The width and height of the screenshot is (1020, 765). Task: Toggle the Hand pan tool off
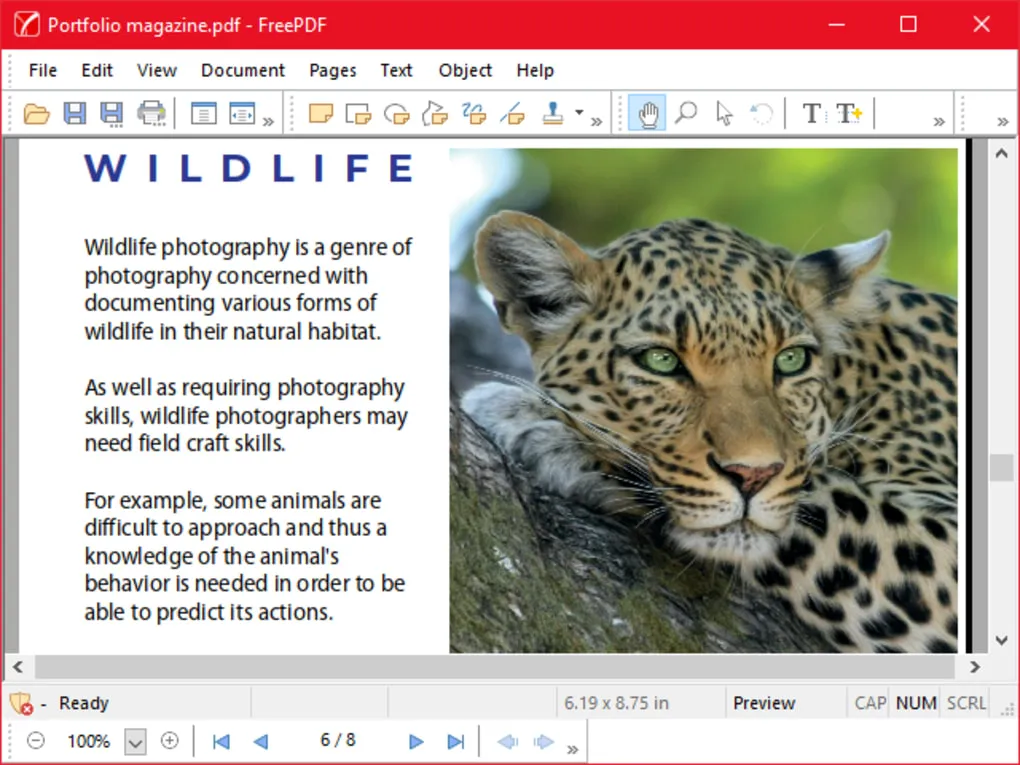[647, 113]
